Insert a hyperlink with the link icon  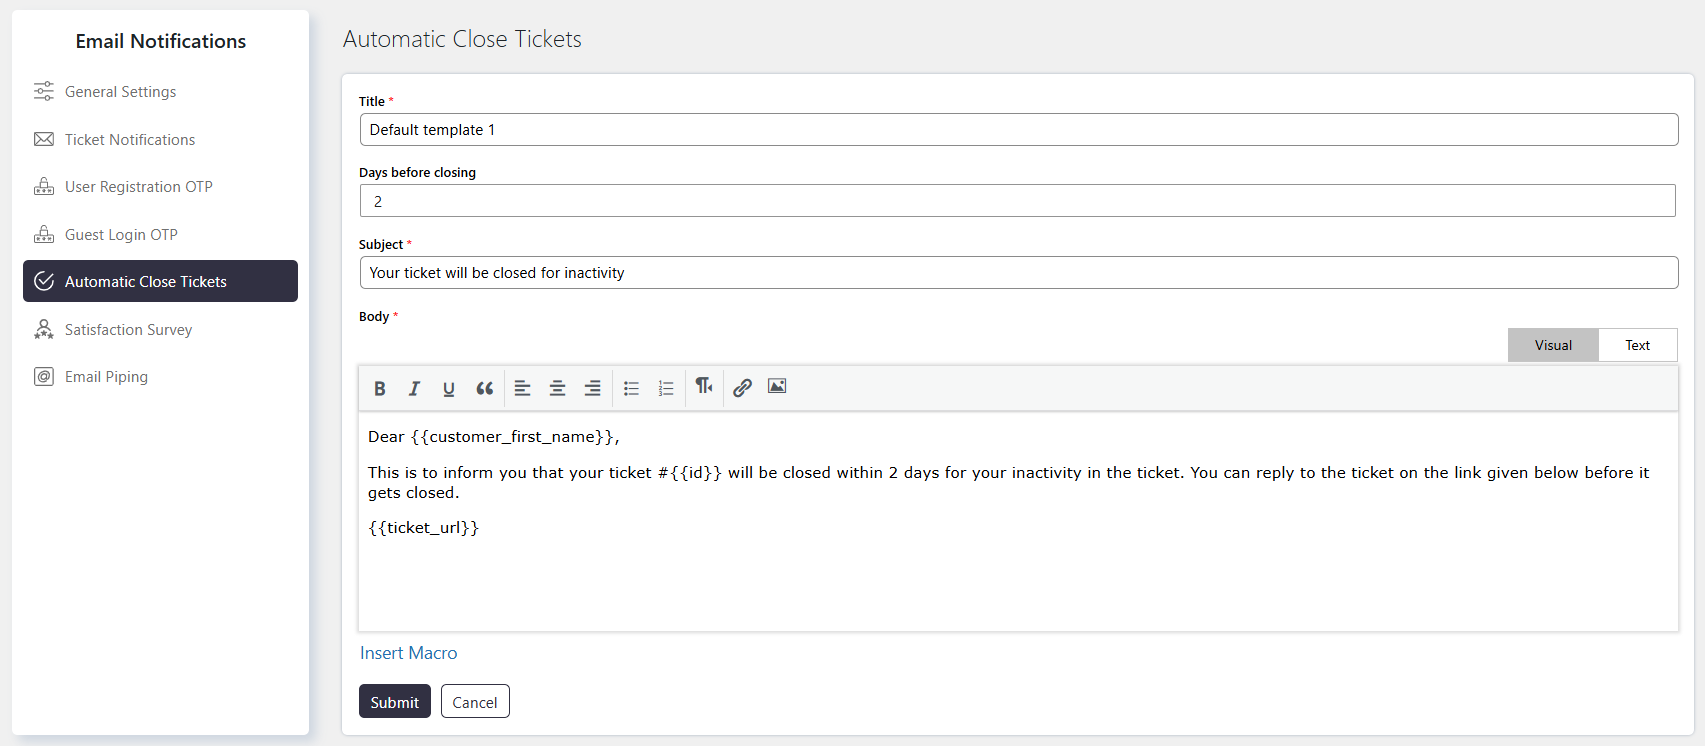point(742,388)
